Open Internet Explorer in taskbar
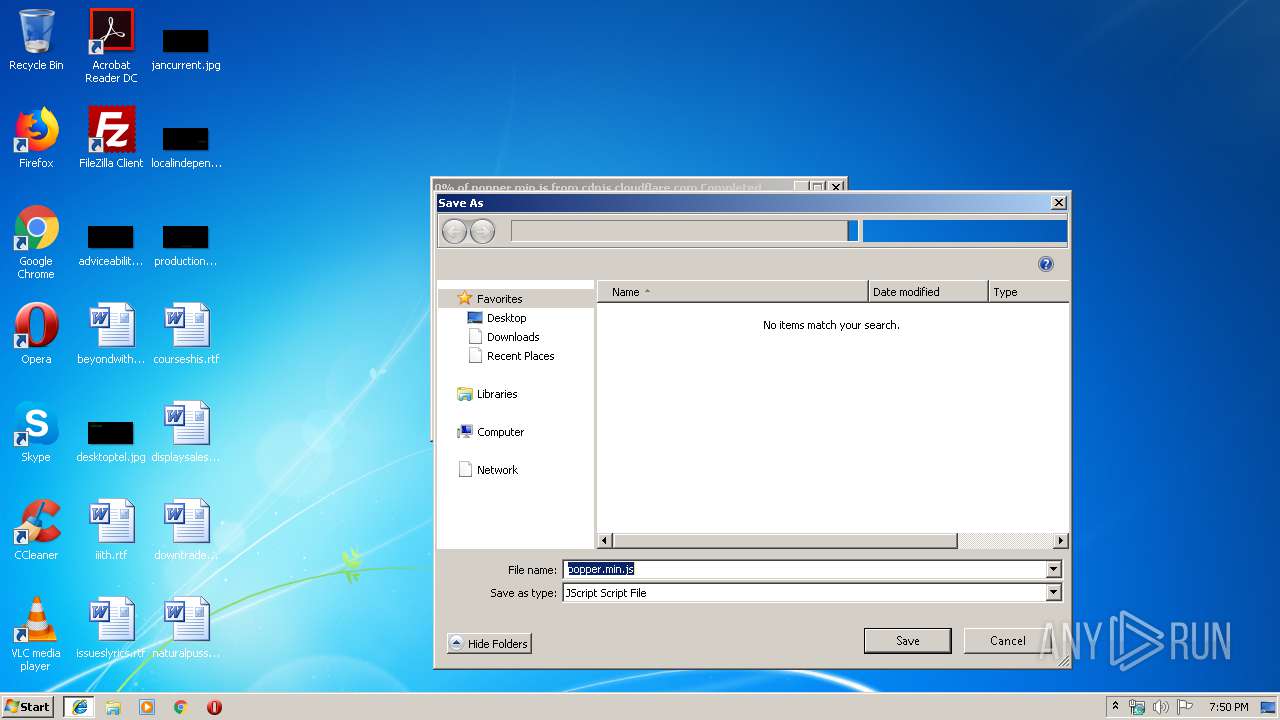The height and width of the screenshot is (720, 1280). pyautogui.click(x=80, y=707)
